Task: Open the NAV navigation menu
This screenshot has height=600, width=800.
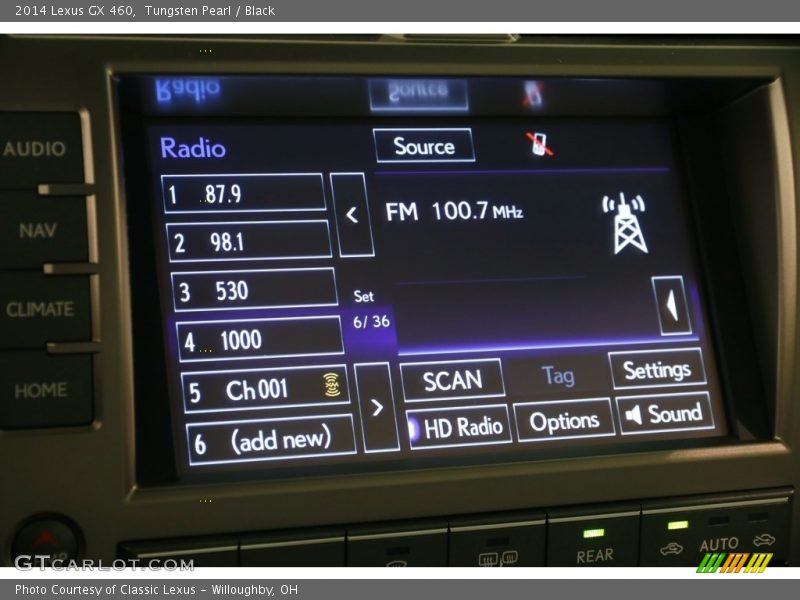Action: pyautogui.click(x=40, y=231)
